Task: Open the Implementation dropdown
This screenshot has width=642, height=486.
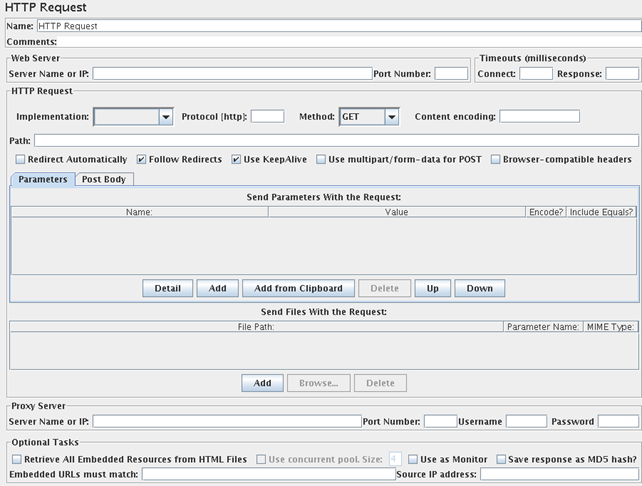Action: (165, 117)
